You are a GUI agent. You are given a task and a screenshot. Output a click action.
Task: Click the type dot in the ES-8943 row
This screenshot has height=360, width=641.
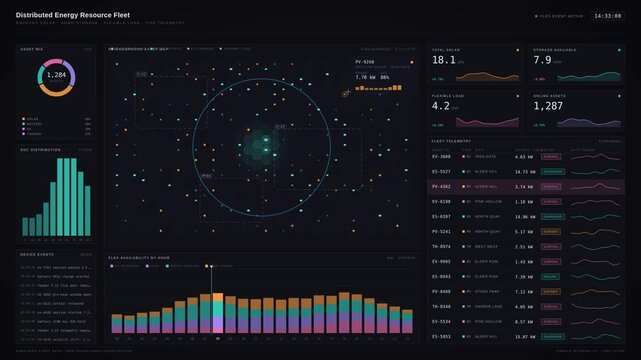[464, 277]
